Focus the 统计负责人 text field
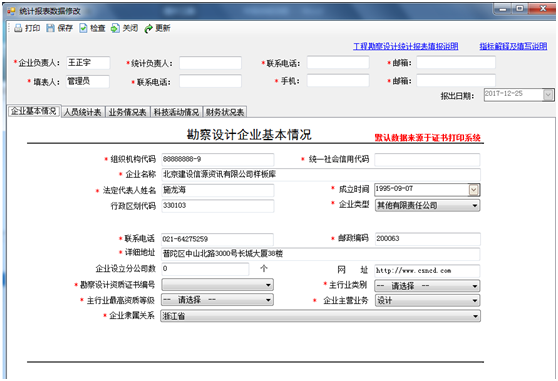Viewport: 558px width, 381px height. pyautogui.click(x=210, y=63)
